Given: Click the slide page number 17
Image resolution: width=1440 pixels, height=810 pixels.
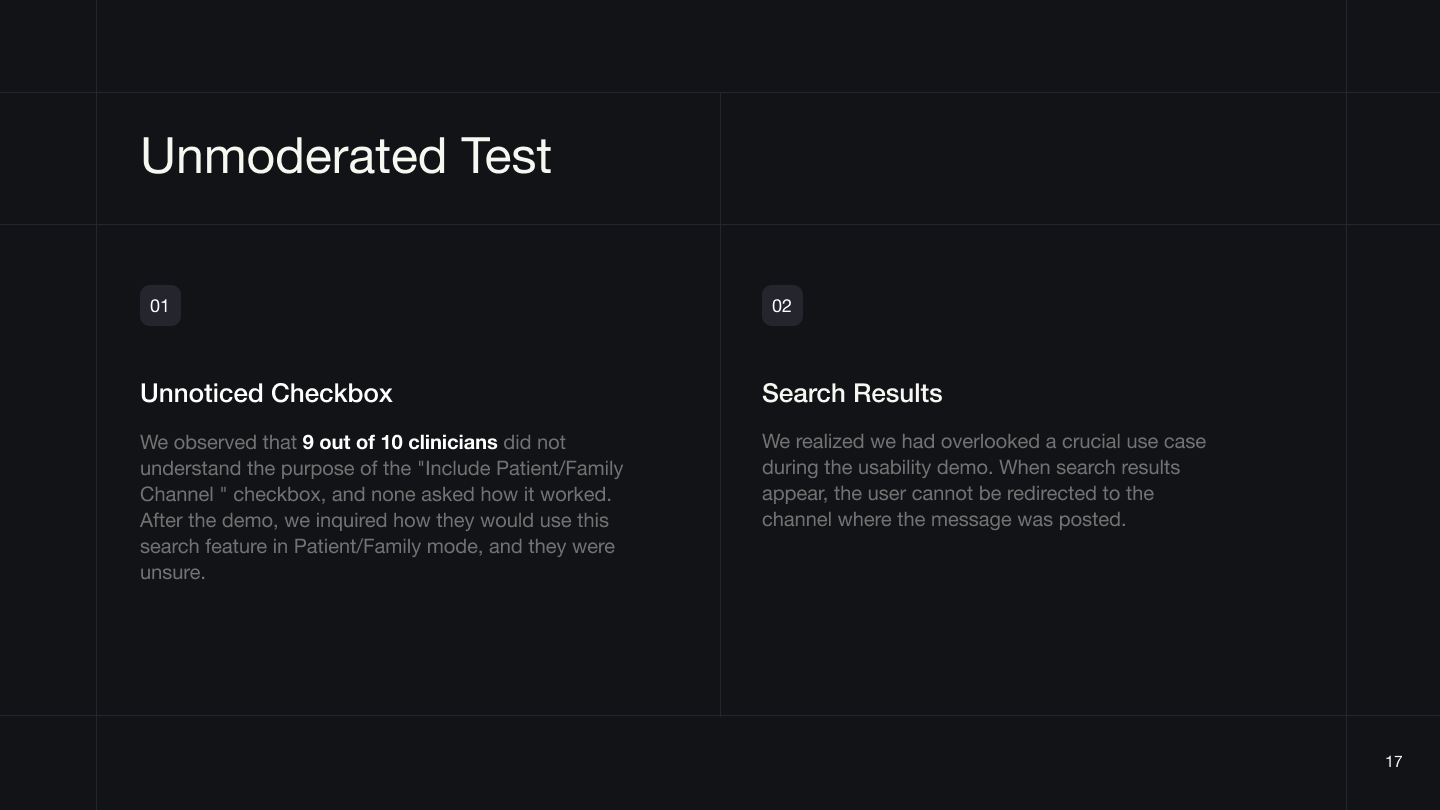Looking at the screenshot, I should pyautogui.click(x=1393, y=762).
